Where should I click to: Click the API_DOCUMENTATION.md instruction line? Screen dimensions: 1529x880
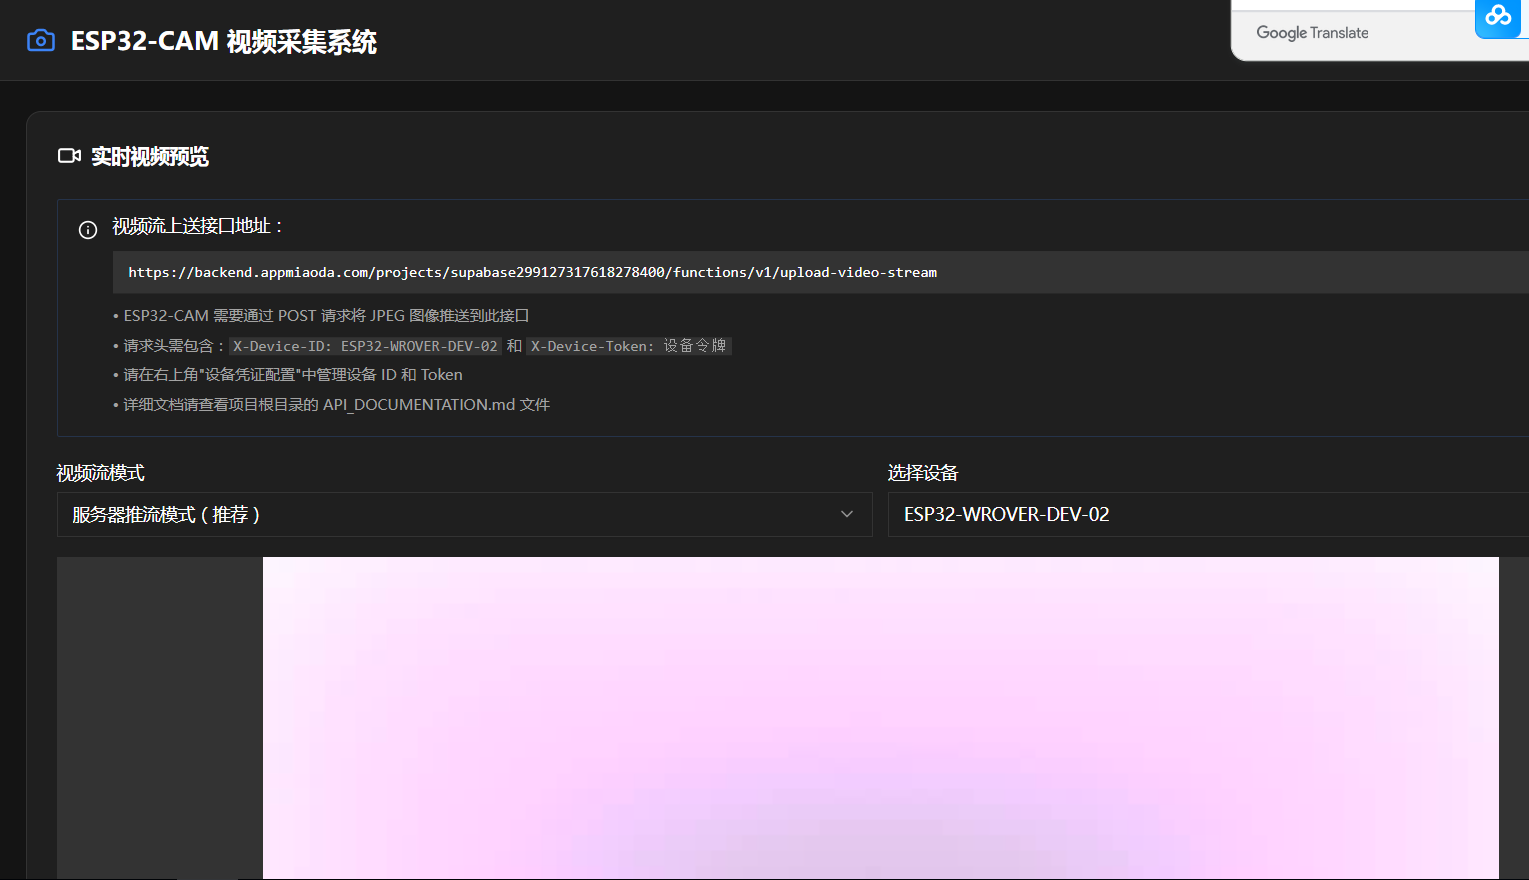(336, 405)
